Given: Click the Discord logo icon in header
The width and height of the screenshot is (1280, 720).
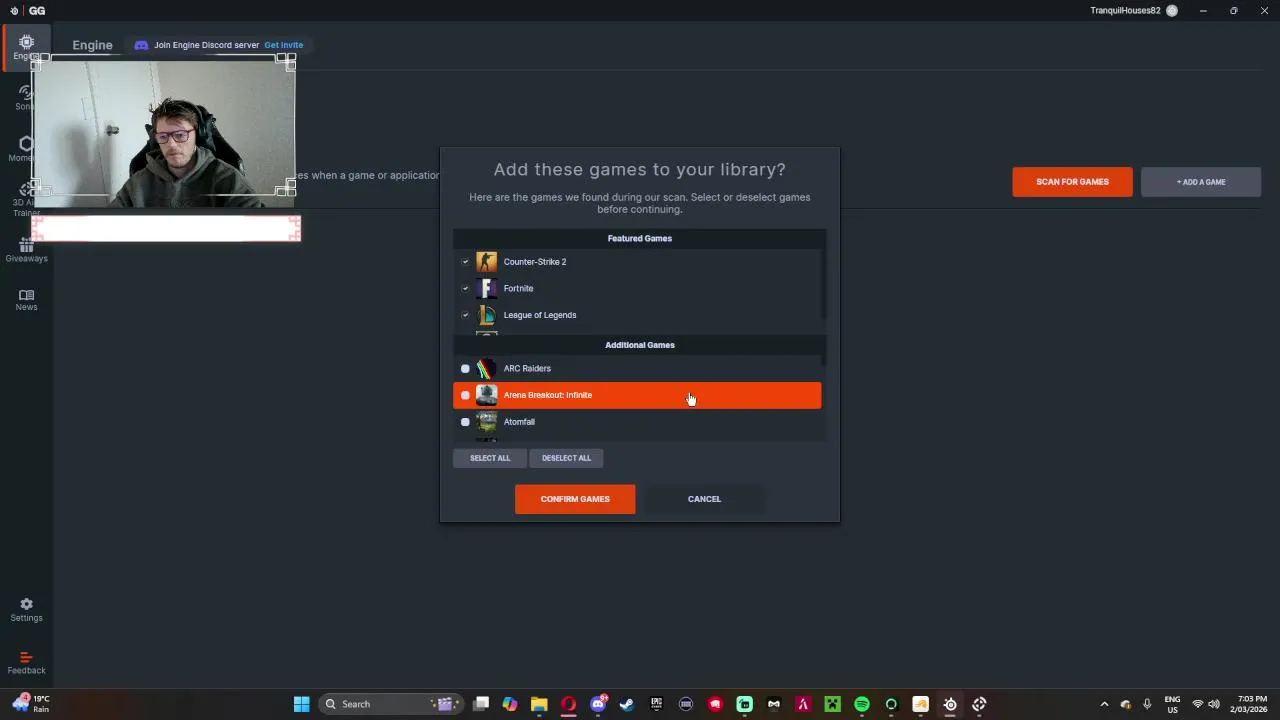Looking at the screenshot, I should pyautogui.click(x=141, y=45).
